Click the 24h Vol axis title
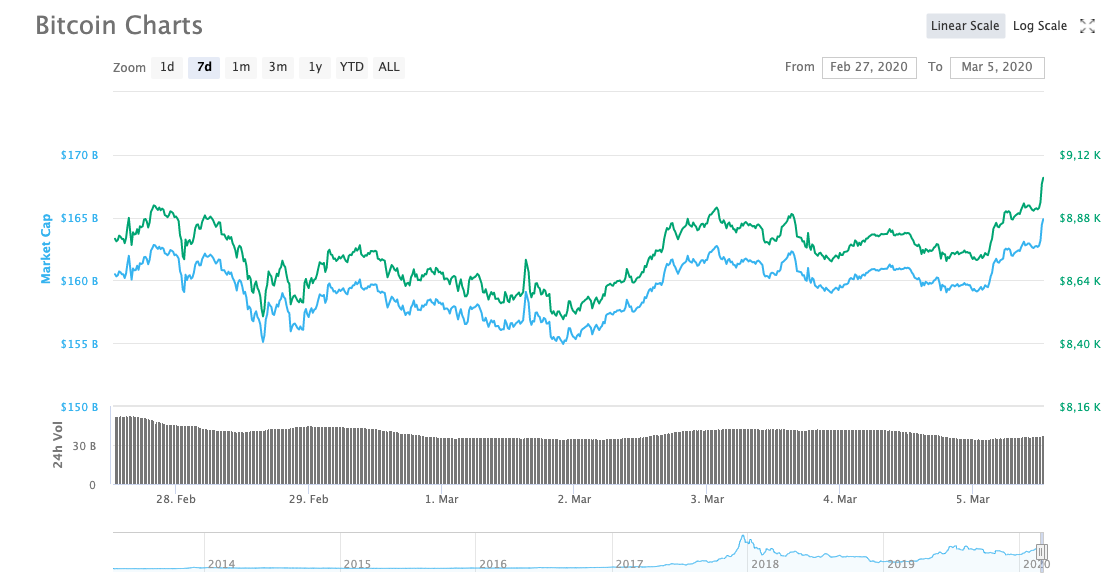The width and height of the screenshot is (1105, 583). 58,445
